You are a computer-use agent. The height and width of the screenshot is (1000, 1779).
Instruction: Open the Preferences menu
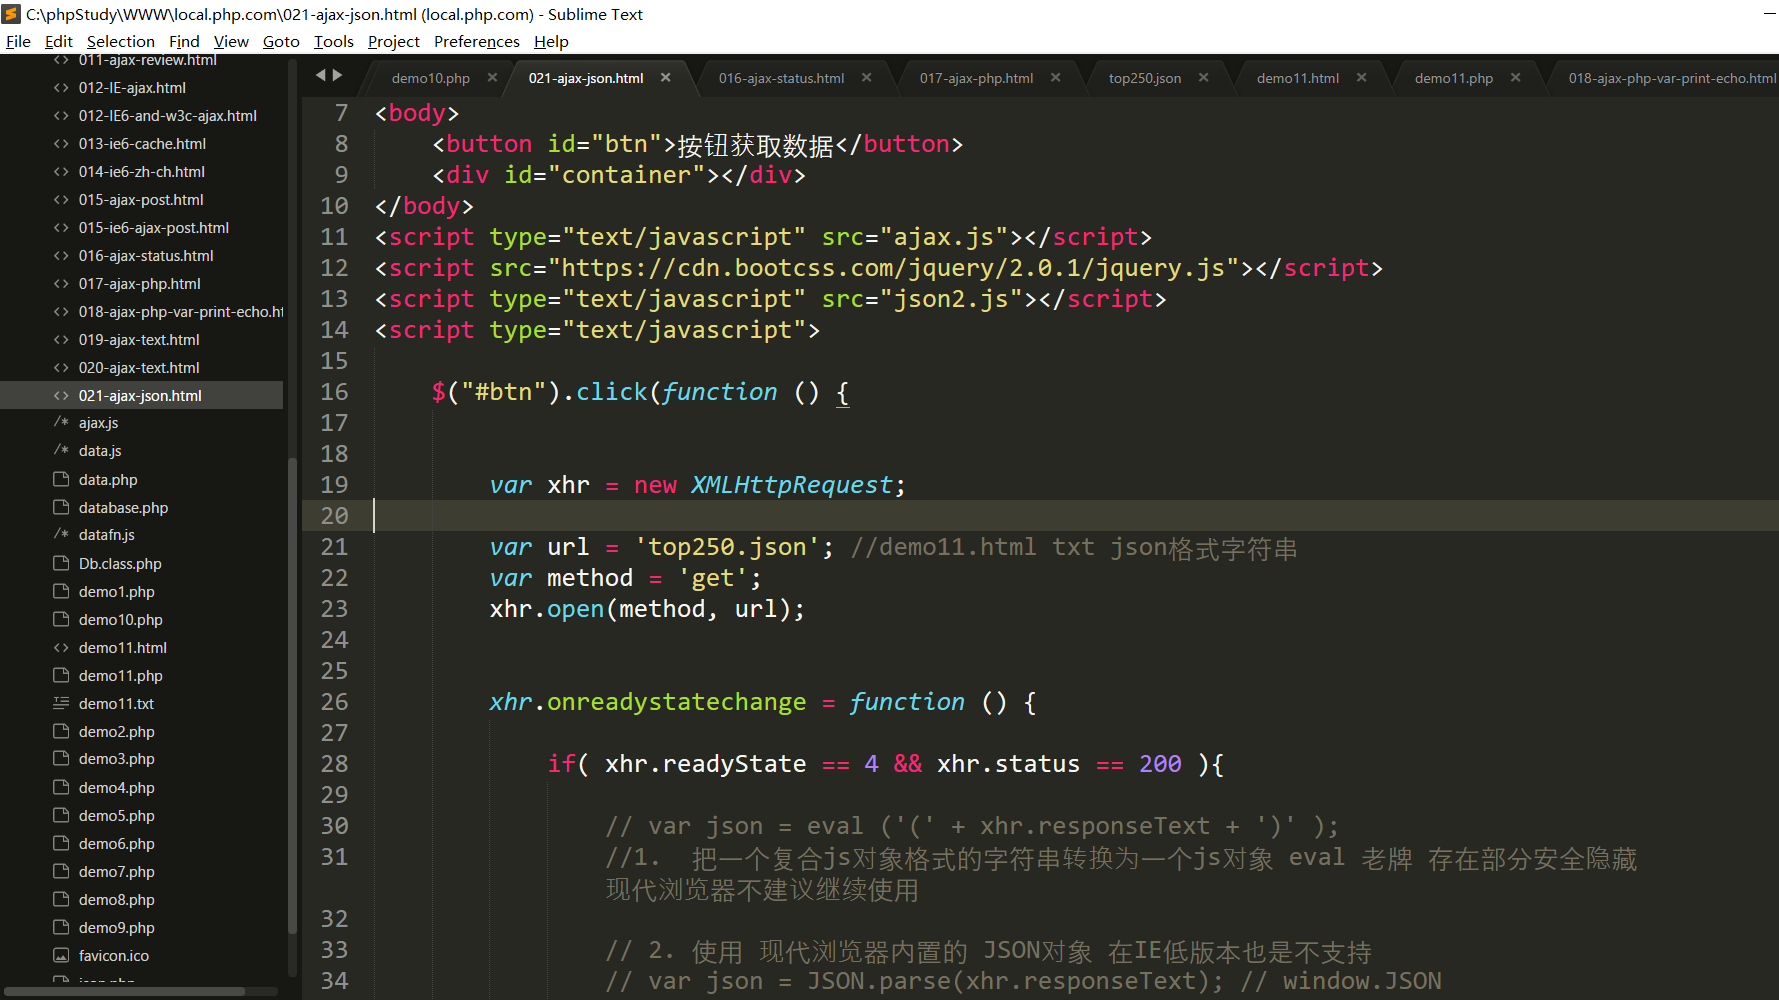point(476,41)
